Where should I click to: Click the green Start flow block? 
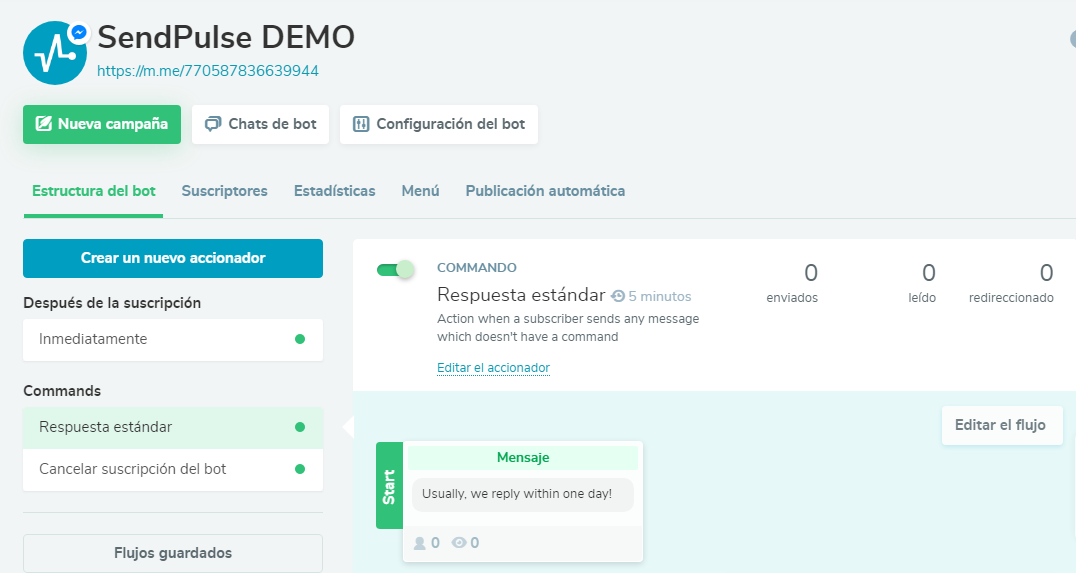389,485
